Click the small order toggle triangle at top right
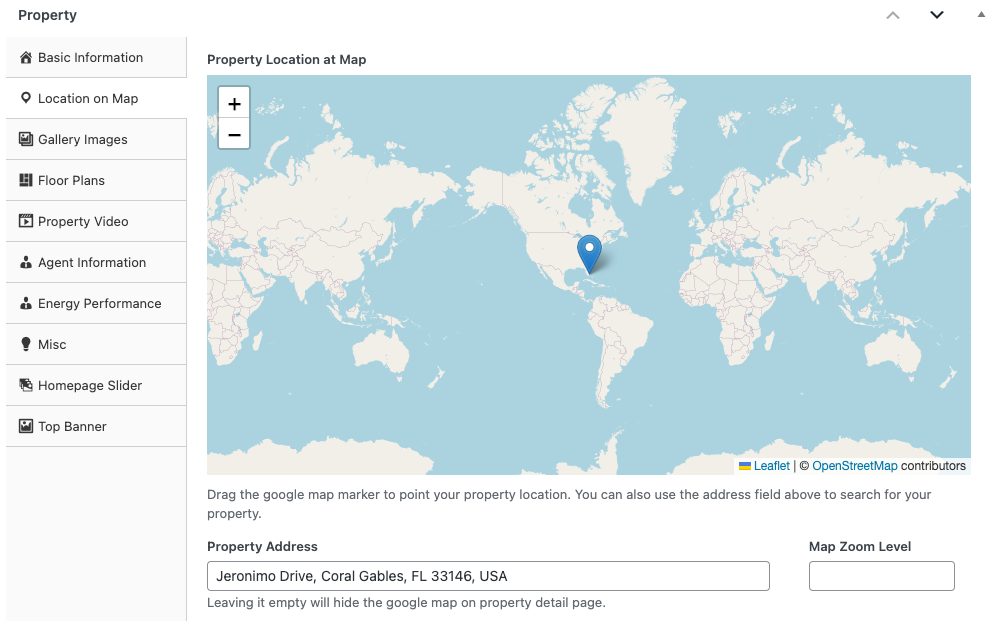Image resolution: width=1000 pixels, height=621 pixels. (979, 15)
